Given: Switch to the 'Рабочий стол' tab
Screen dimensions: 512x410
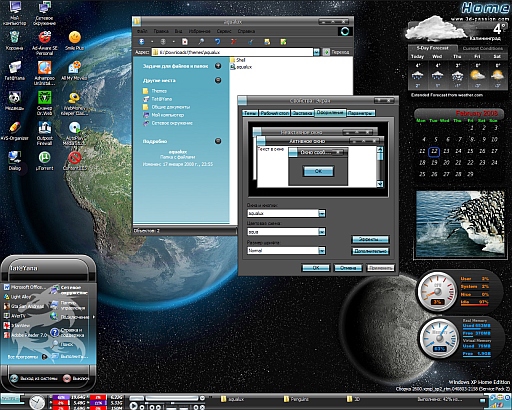Looking at the screenshot, I should tap(274, 113).
